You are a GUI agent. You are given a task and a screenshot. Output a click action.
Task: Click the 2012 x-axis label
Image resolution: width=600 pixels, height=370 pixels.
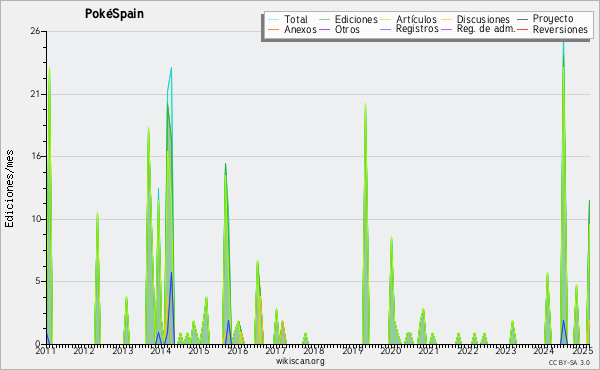(x=84, y=351)
